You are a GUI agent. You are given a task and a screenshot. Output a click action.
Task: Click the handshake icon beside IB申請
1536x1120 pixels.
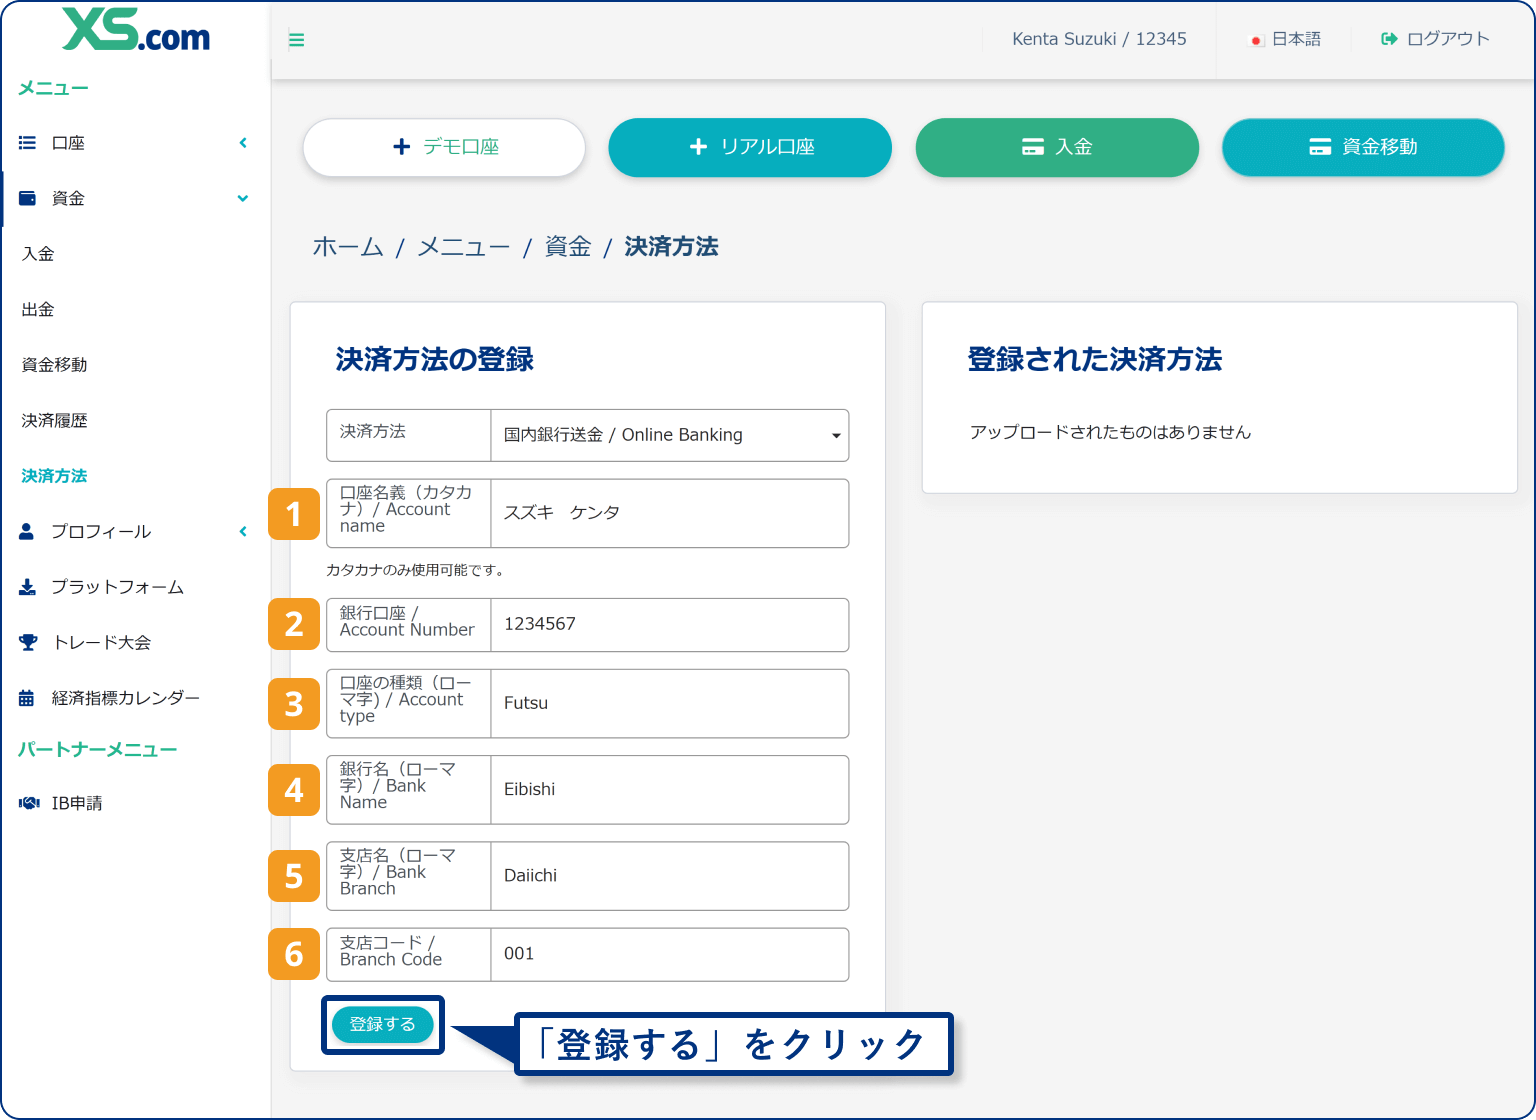[x=29, y=803]
